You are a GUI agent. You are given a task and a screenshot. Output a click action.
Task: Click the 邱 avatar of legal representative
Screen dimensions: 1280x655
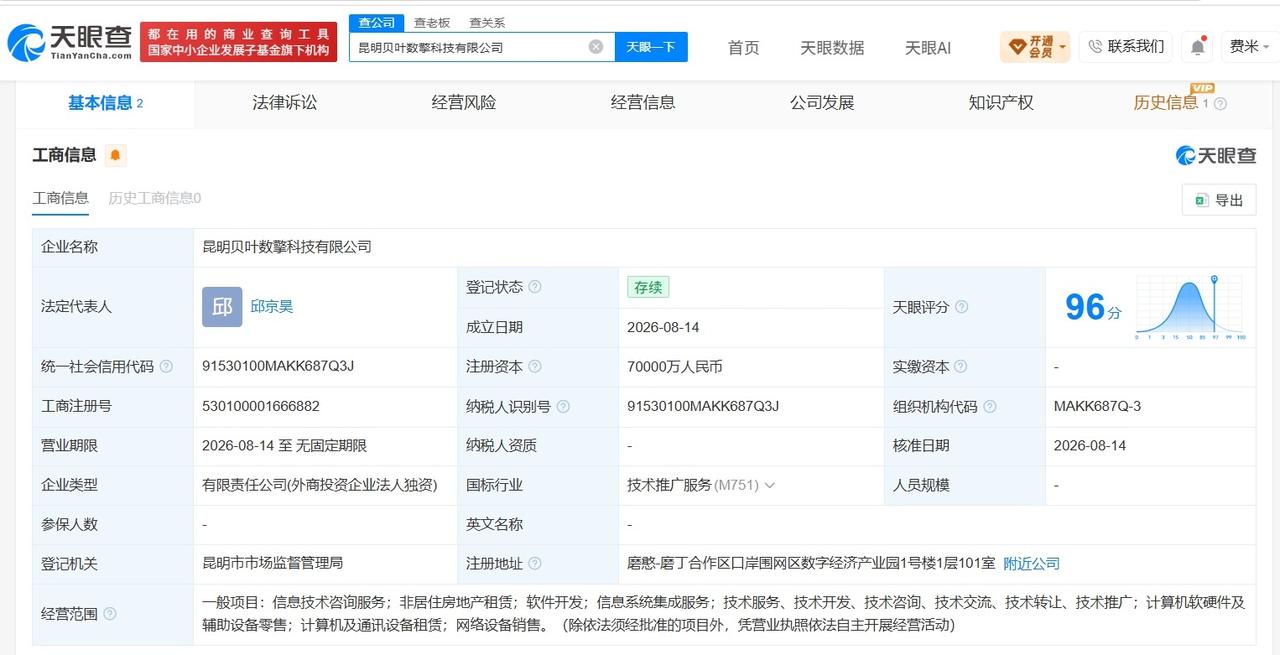(x=222, y=307)
